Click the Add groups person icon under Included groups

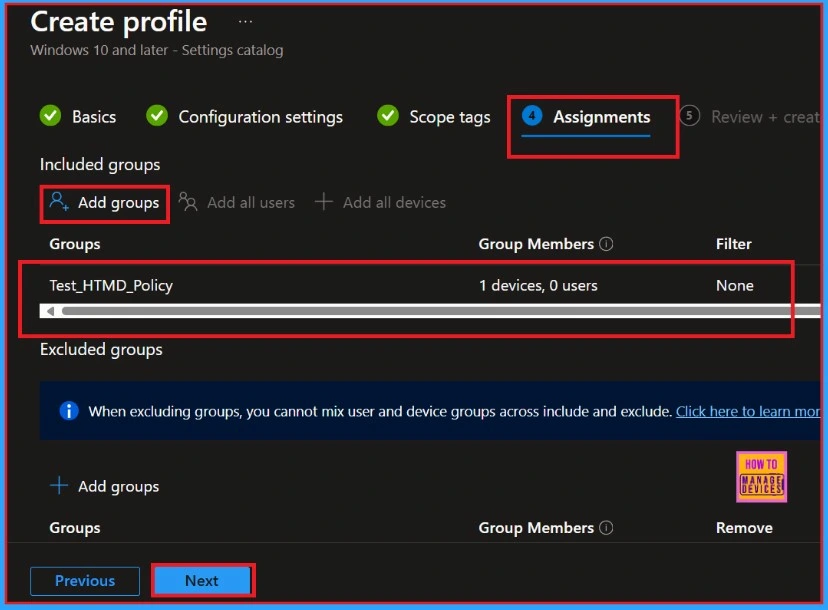coord(59,202)
